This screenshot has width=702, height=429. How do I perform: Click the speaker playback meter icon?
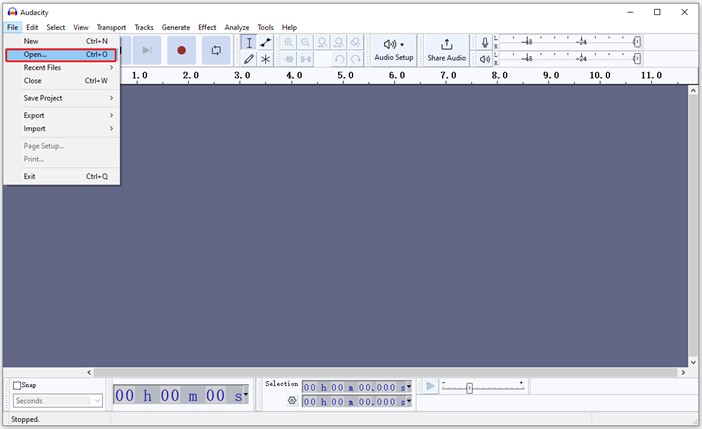485,59
